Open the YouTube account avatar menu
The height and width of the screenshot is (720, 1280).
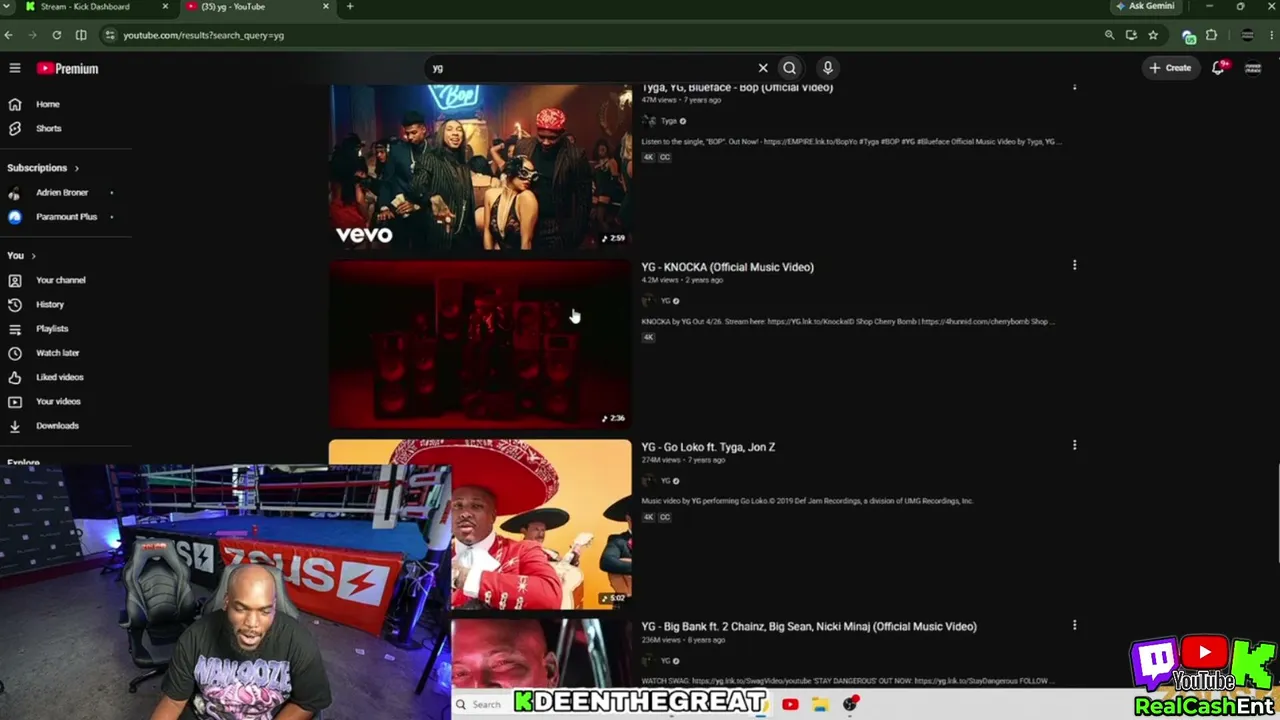click(x=1252, y=68)
